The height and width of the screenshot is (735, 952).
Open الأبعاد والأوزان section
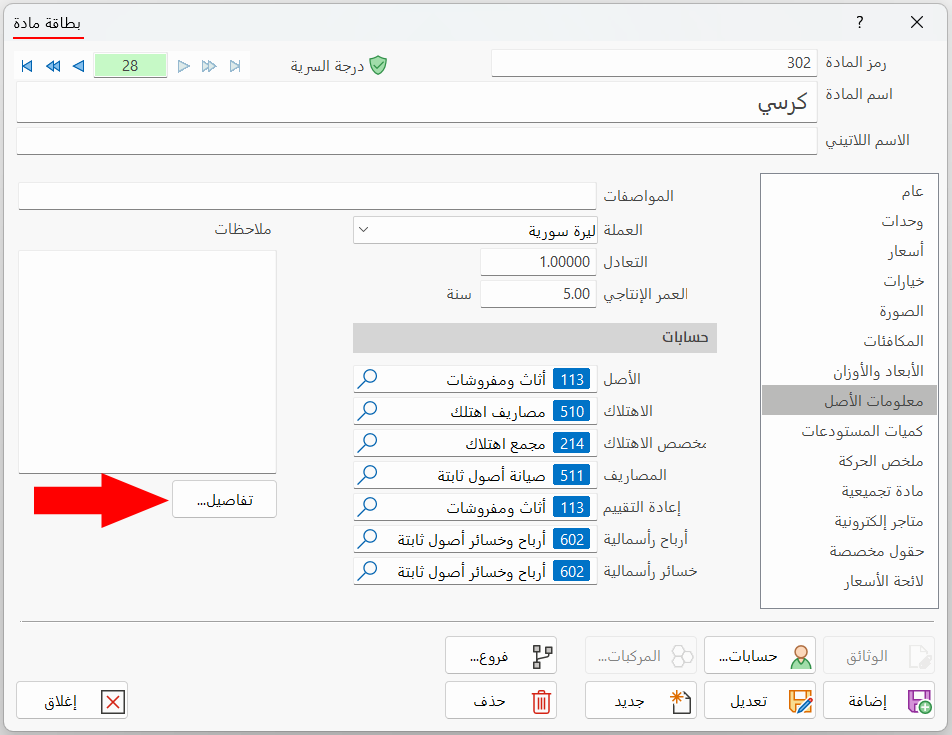[849, 371]
